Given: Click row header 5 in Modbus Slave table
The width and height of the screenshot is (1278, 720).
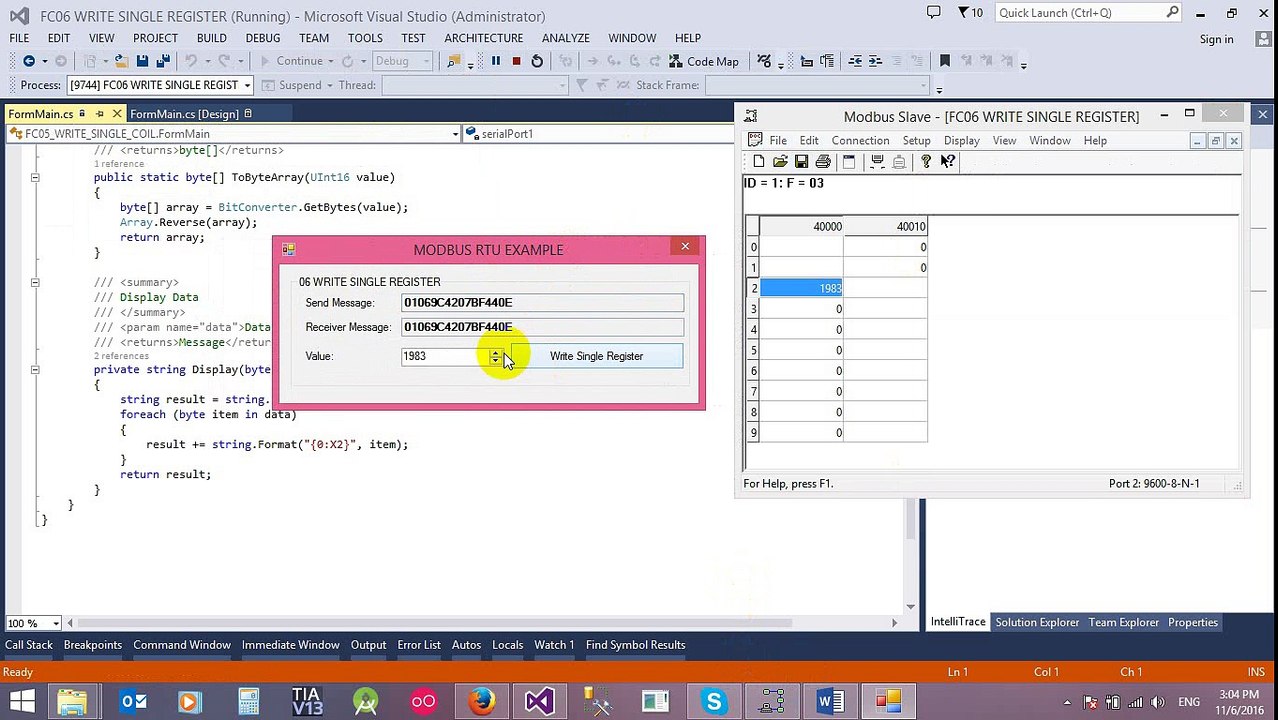Looking at the screenshot, I should tap(753, 350).
